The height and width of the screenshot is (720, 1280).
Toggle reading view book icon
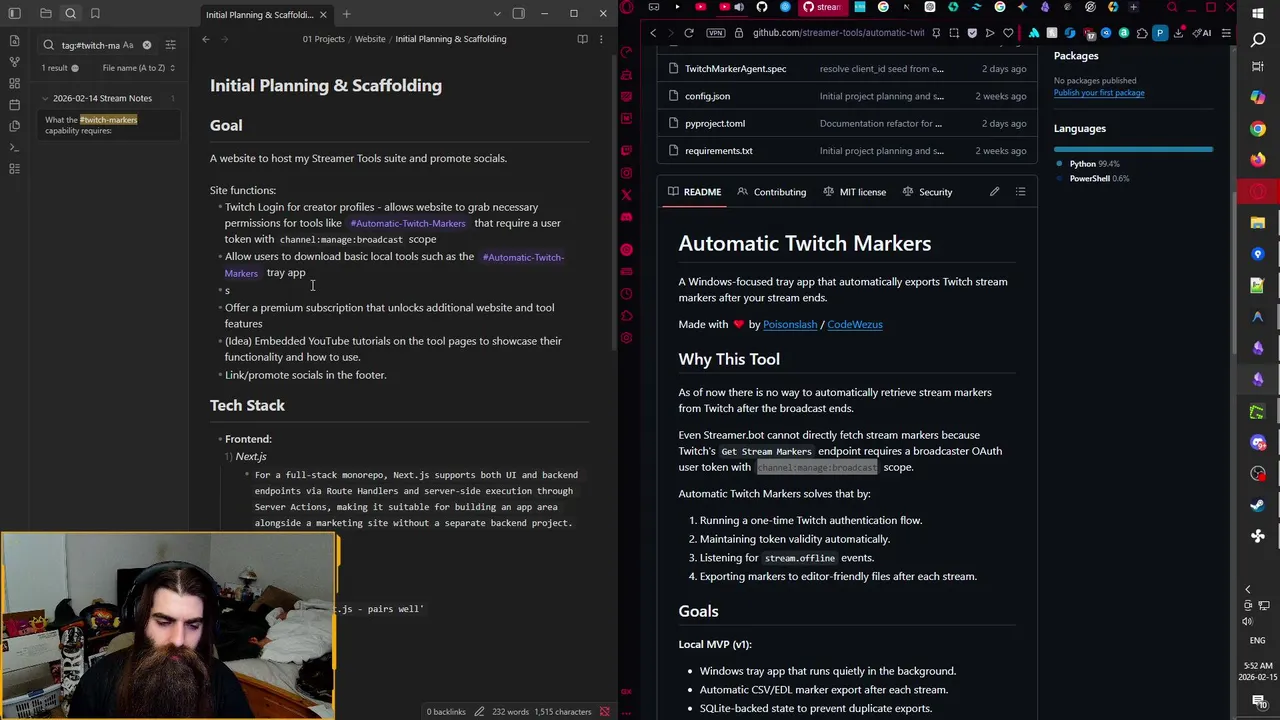582,39
